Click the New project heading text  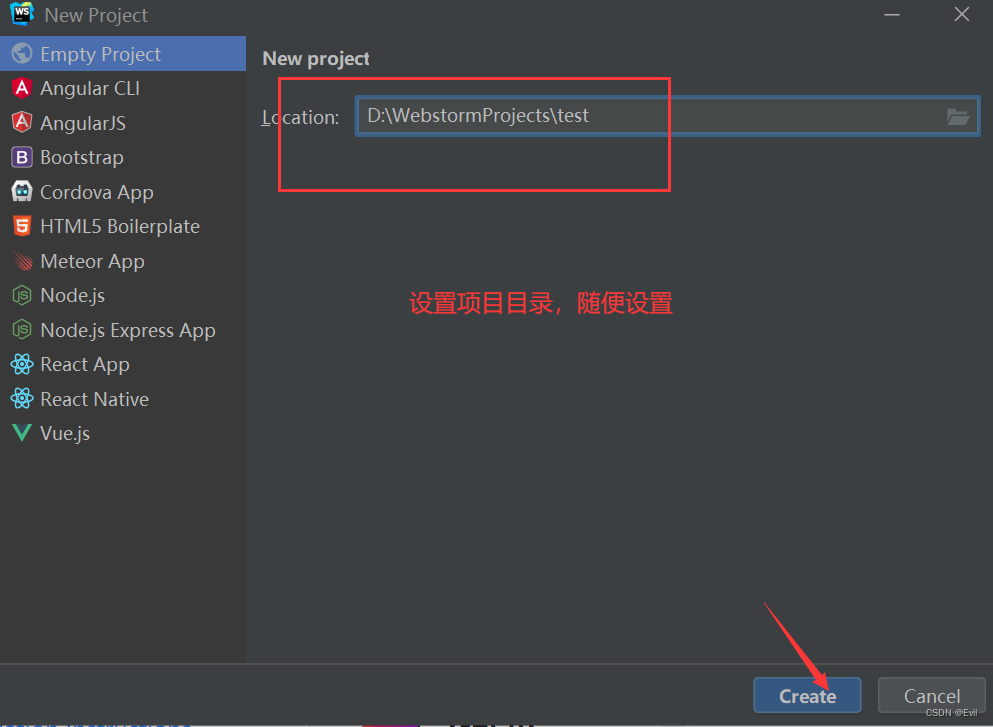tap(316, 58)
